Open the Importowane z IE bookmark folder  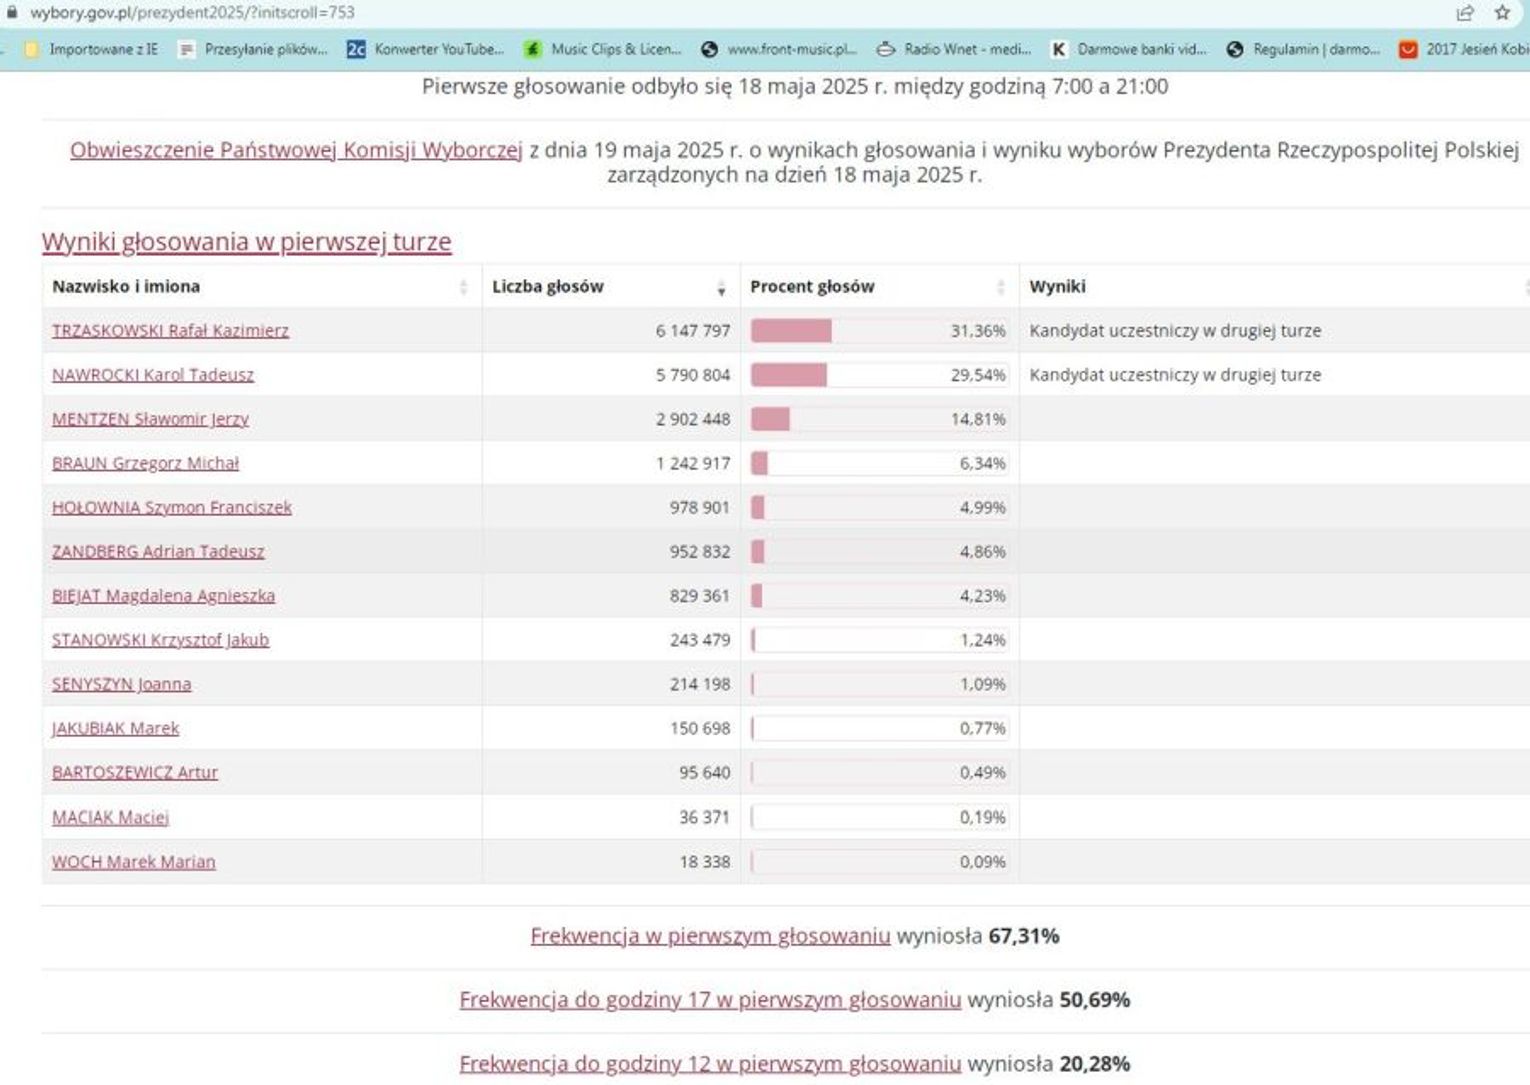(x=91, y=49)
